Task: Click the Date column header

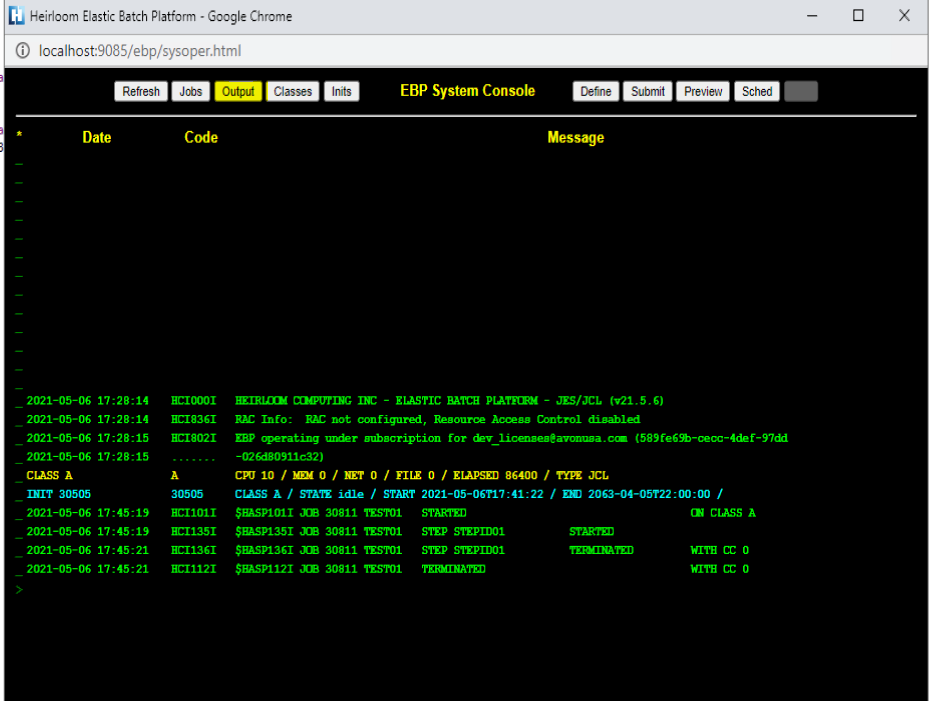Action: click(x=97, y=138)
